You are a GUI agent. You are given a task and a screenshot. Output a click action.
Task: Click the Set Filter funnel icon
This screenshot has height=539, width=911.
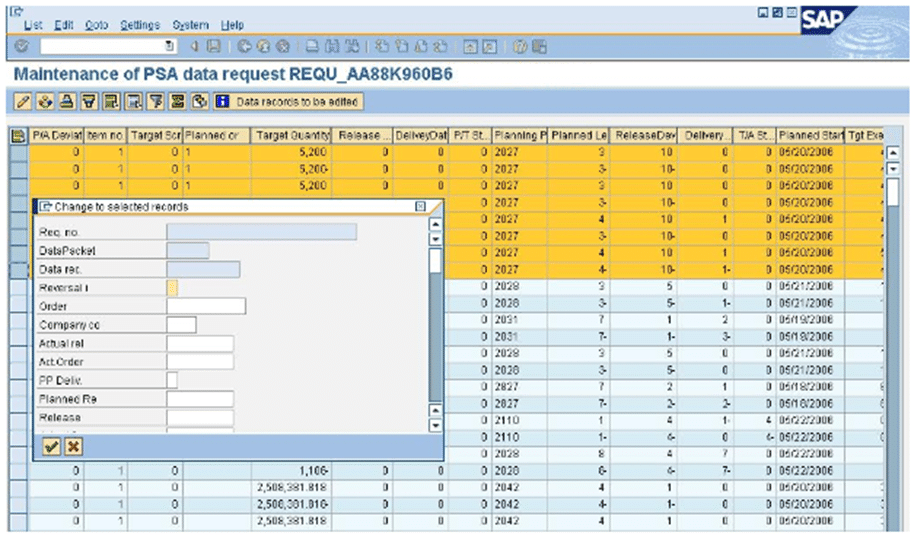[156, 102]
